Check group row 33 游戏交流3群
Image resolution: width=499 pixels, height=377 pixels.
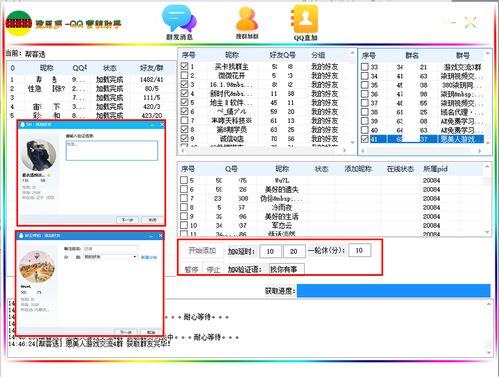point(365,67)
